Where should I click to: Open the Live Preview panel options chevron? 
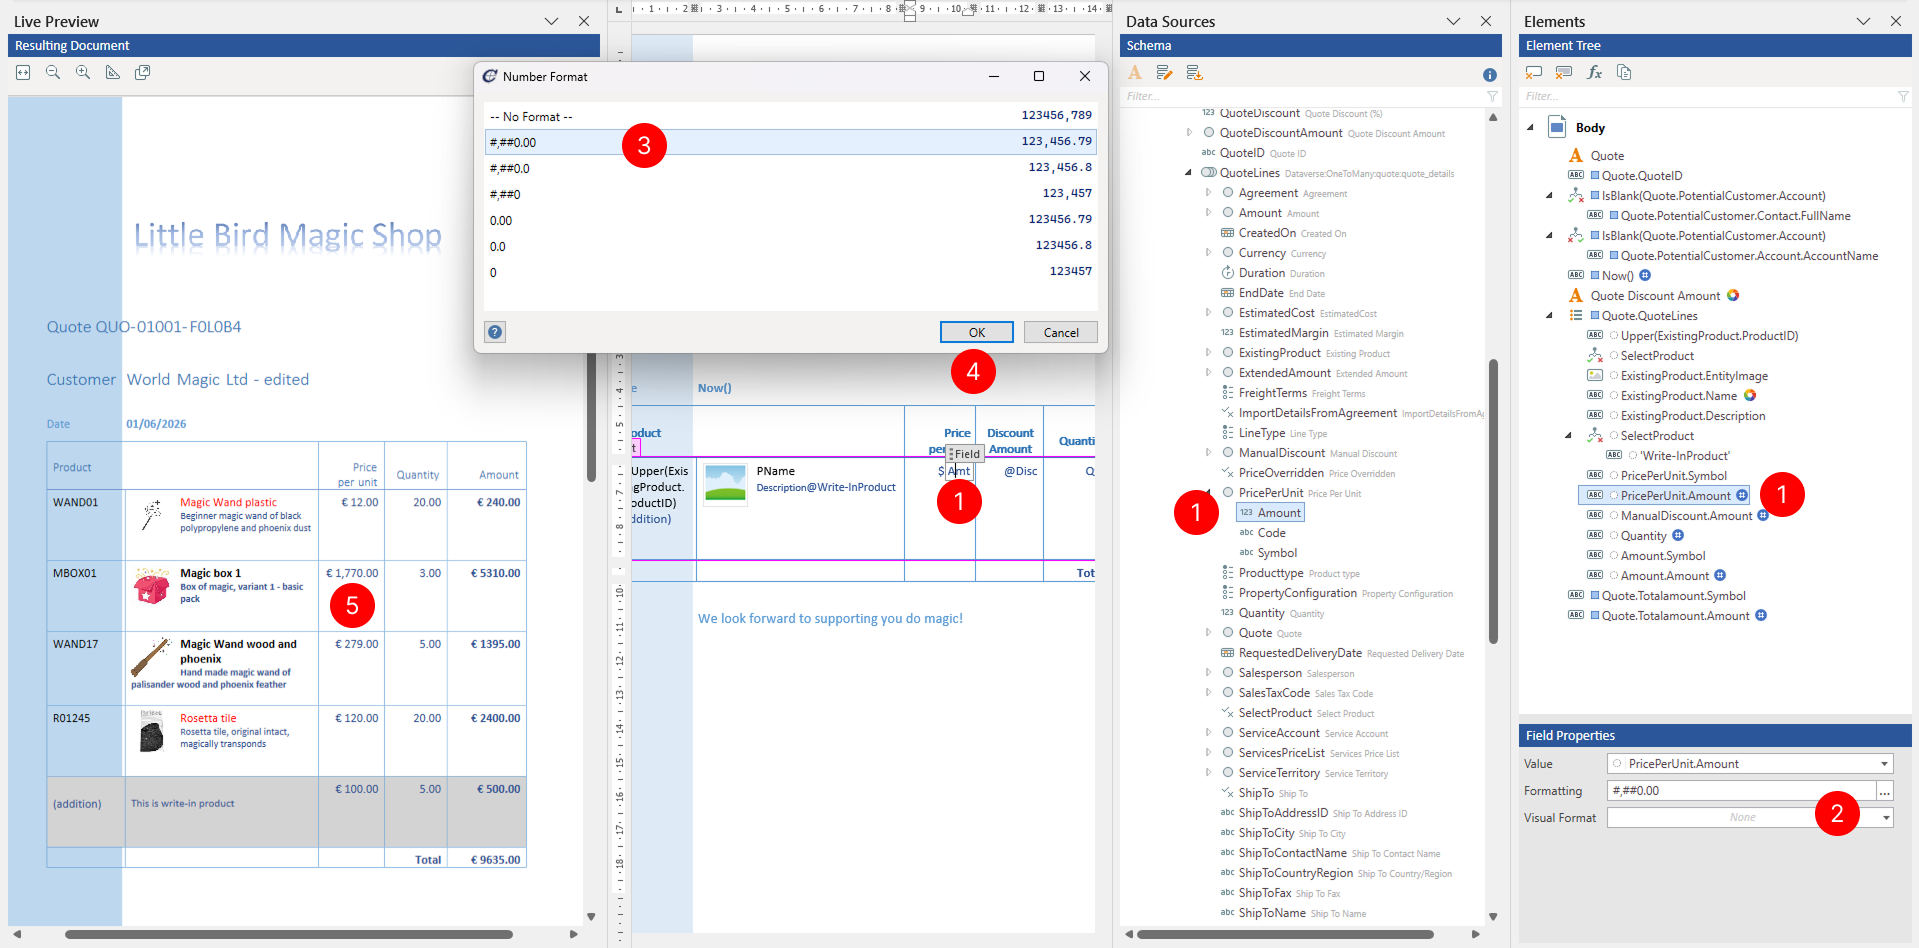click(551, 21)
